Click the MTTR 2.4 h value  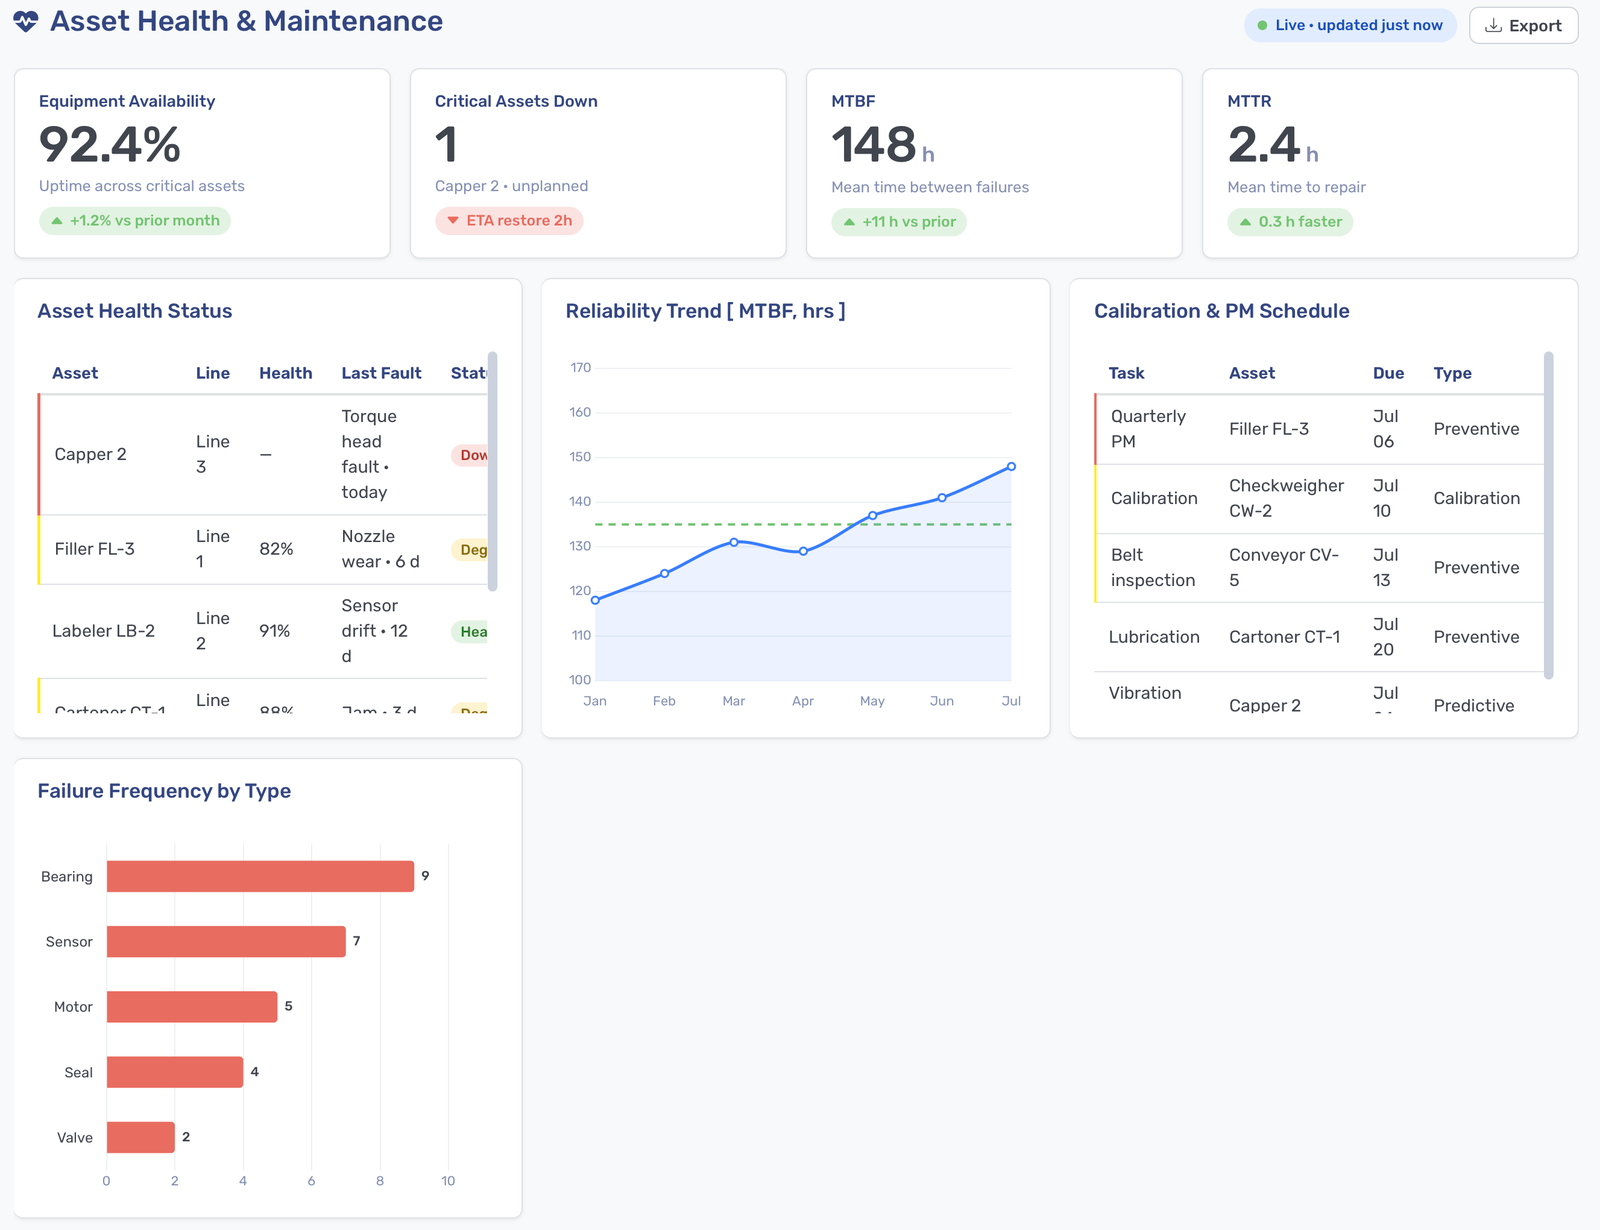1272,145
